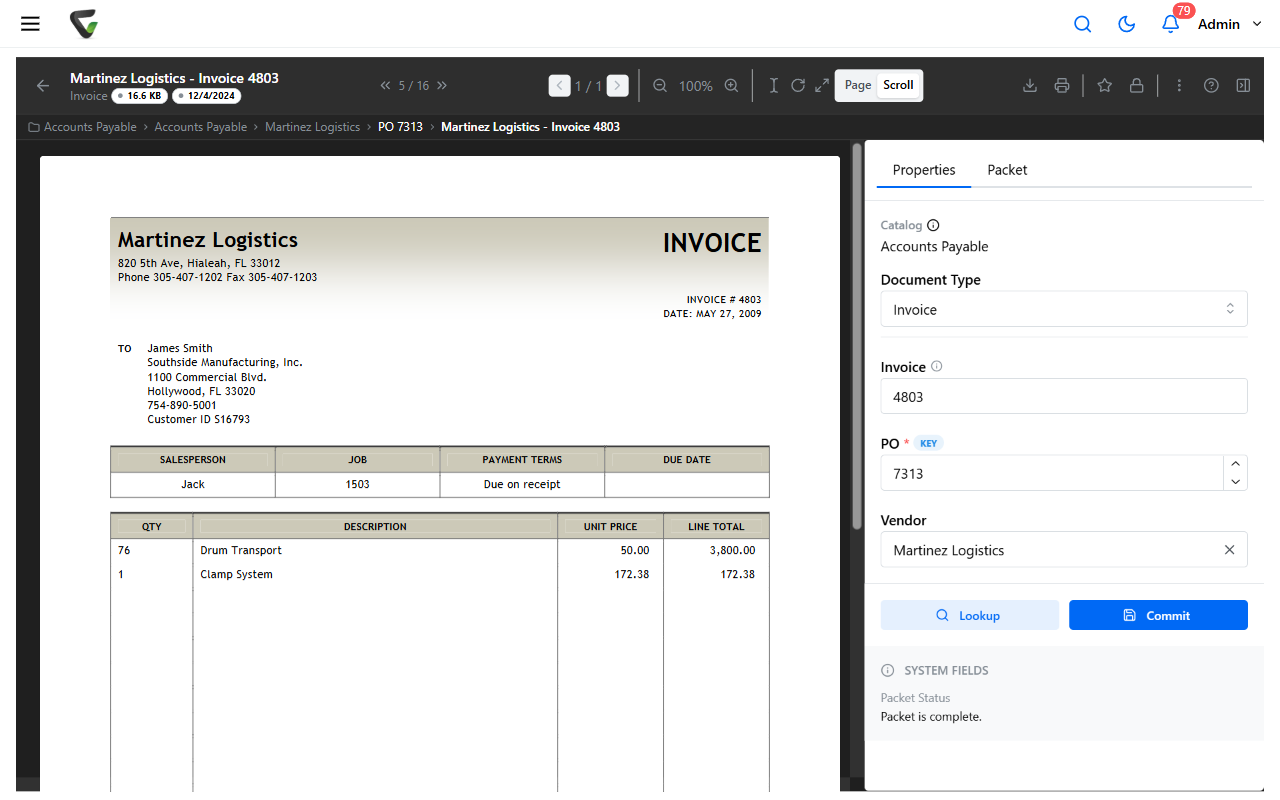
Task: Jump to the first document in set
Action: tap(385, 86)
